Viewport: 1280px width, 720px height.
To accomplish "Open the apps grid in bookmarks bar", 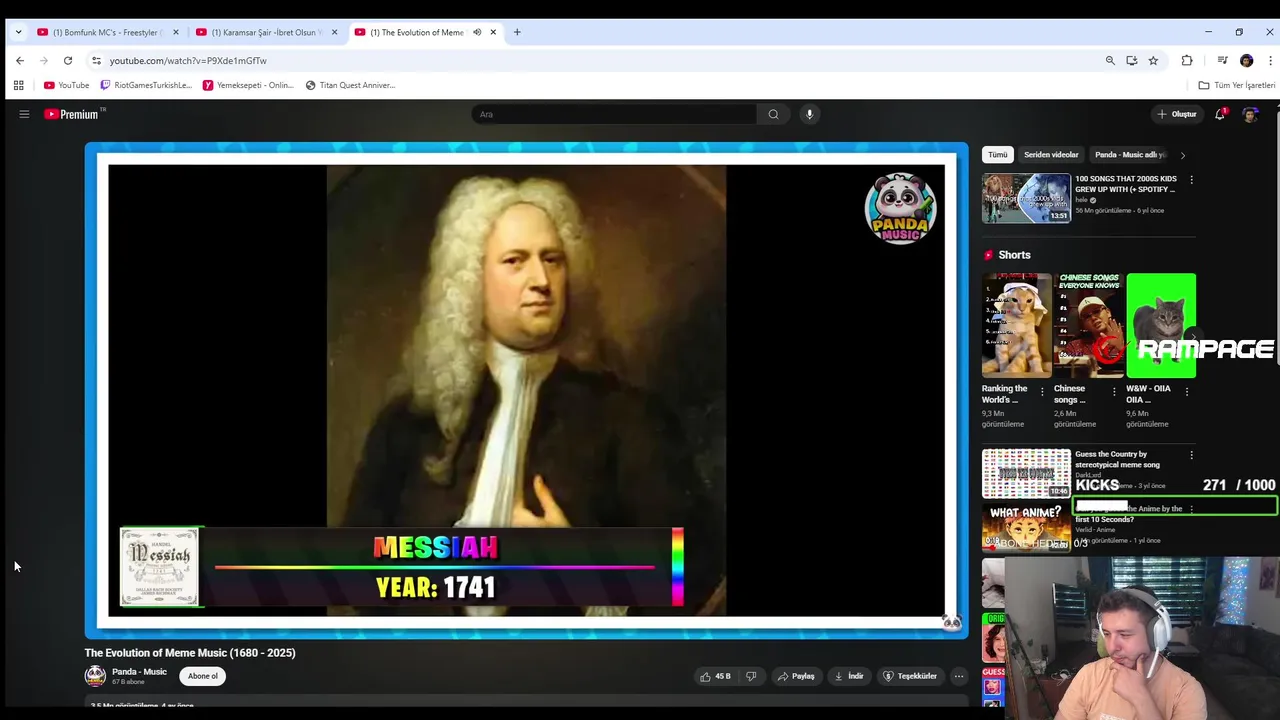I will click(x=18, y=85).
